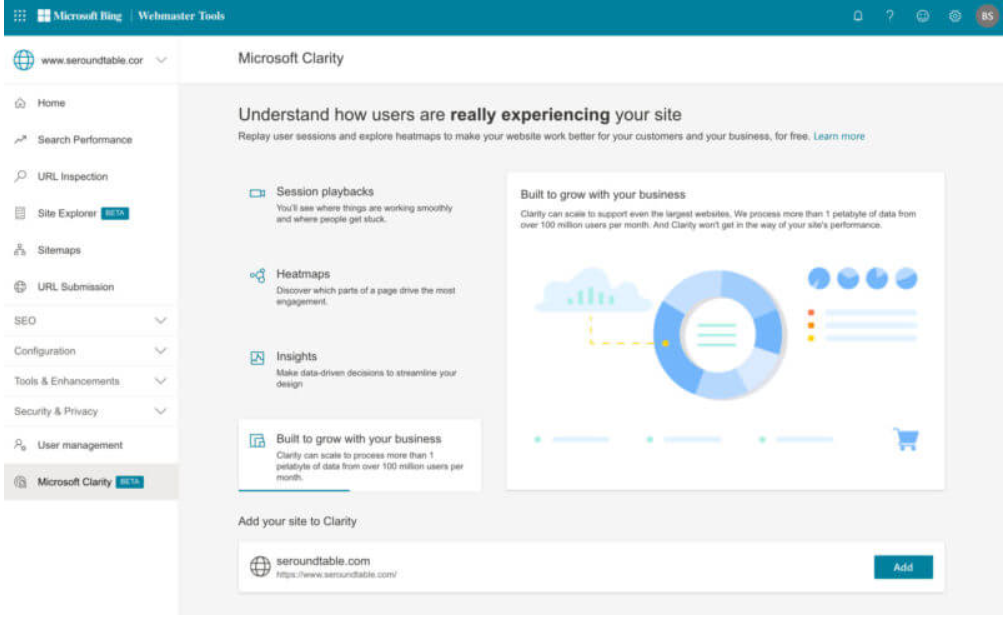Click the Search Performance trend icon
The height and width of the screenshot is (619, 1005).
(x=21, y=139)
